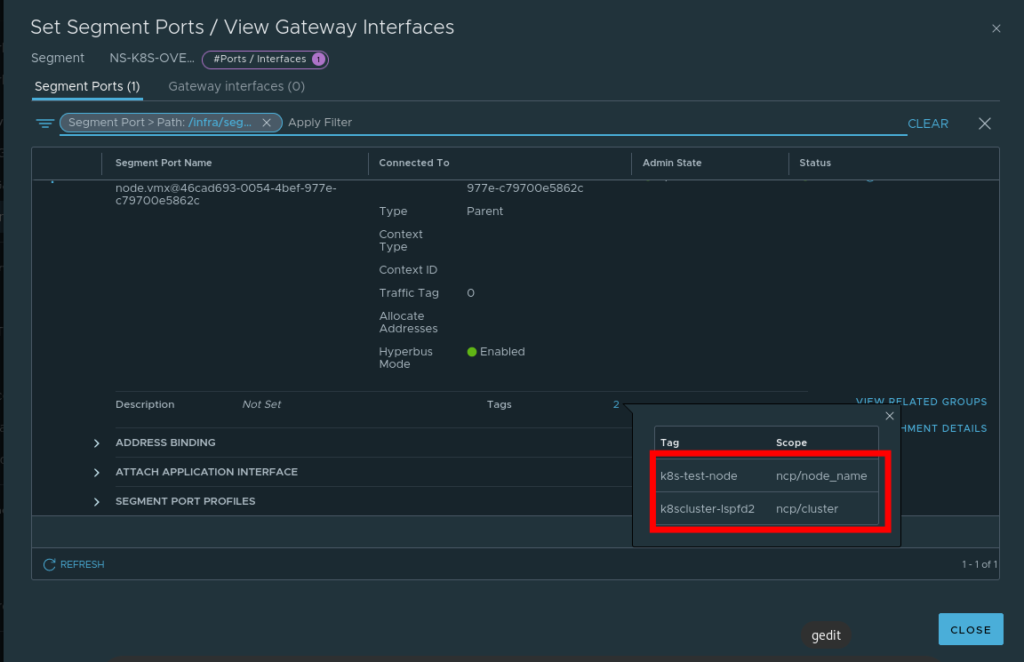Click the Scope column header in popup

tap(791, 443)
